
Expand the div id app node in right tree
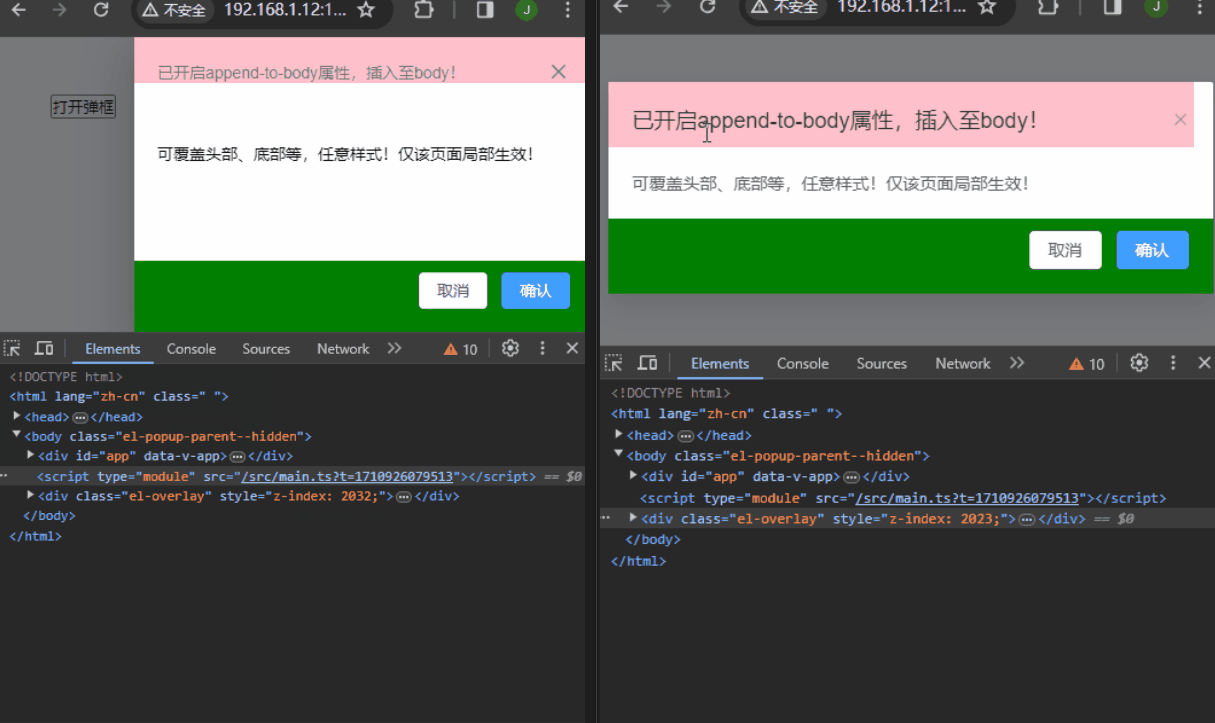(631, 476)
